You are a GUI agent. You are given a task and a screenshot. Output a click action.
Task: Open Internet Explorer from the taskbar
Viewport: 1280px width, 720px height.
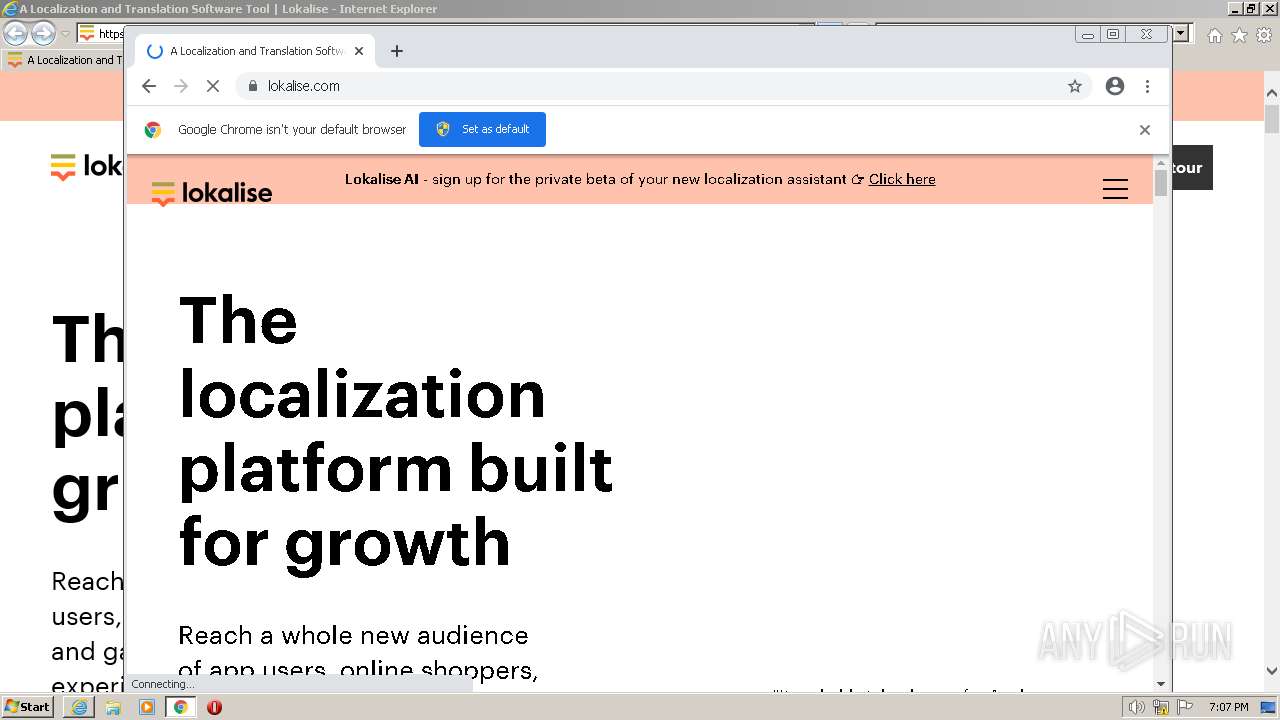(79, 707)
